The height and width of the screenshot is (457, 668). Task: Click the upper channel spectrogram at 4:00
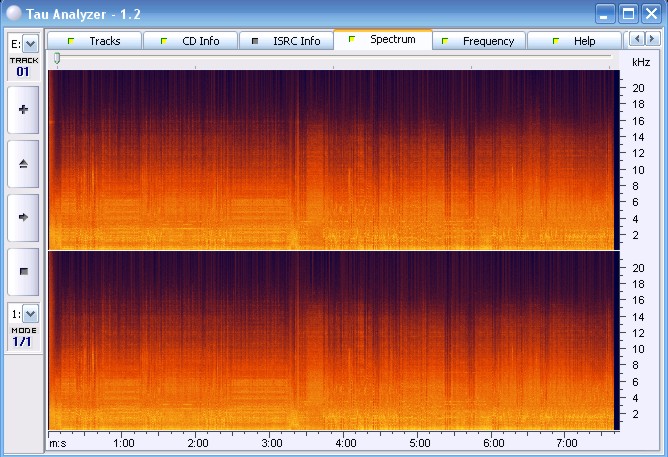pyautogui.click(x=346, y=160)
